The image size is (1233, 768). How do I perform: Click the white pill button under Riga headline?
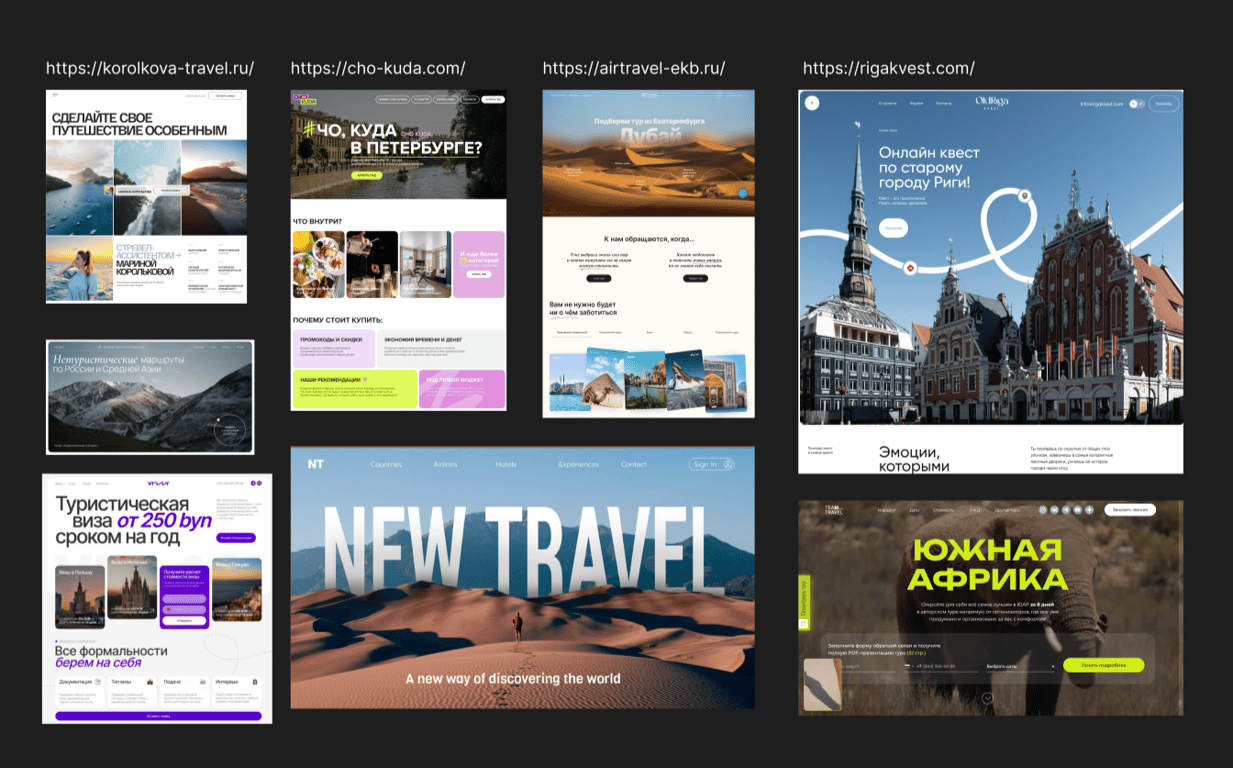point(893,228)
